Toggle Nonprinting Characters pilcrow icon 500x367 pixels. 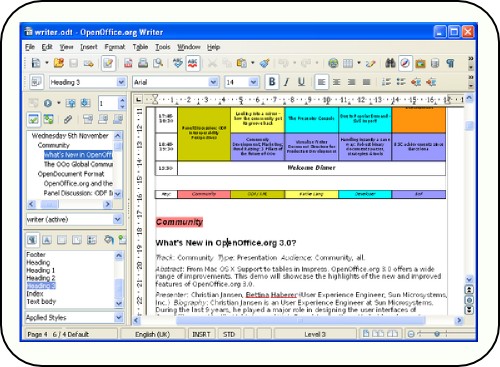(x=450, y=63)
